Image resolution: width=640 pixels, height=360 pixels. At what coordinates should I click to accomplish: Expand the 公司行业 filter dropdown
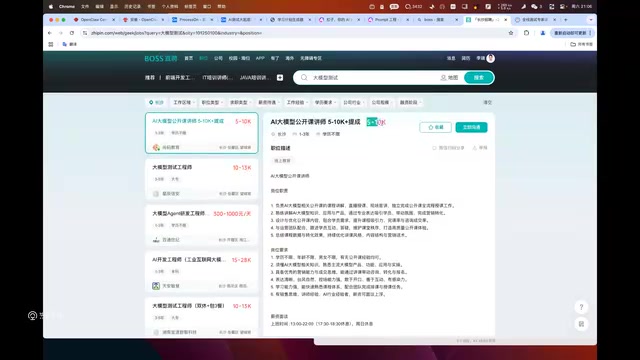[x=354, y=102]
